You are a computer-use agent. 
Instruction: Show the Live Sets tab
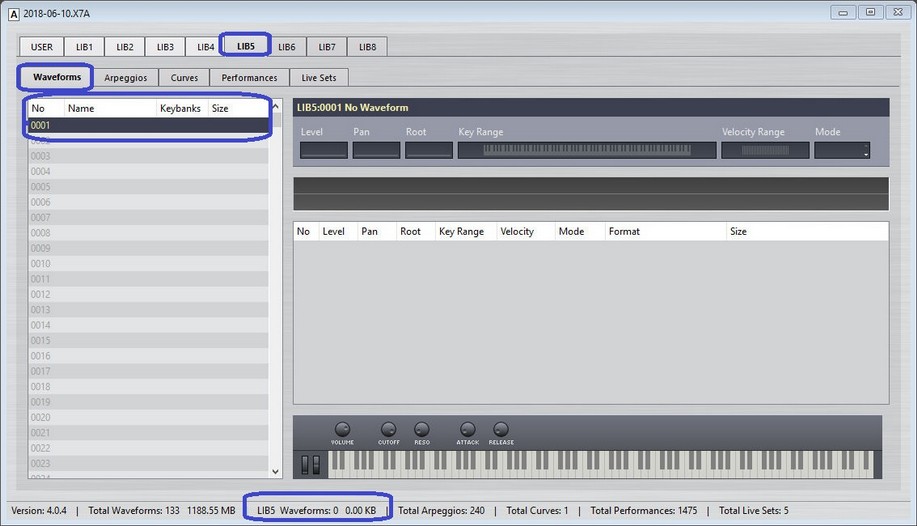click(319, 78)
